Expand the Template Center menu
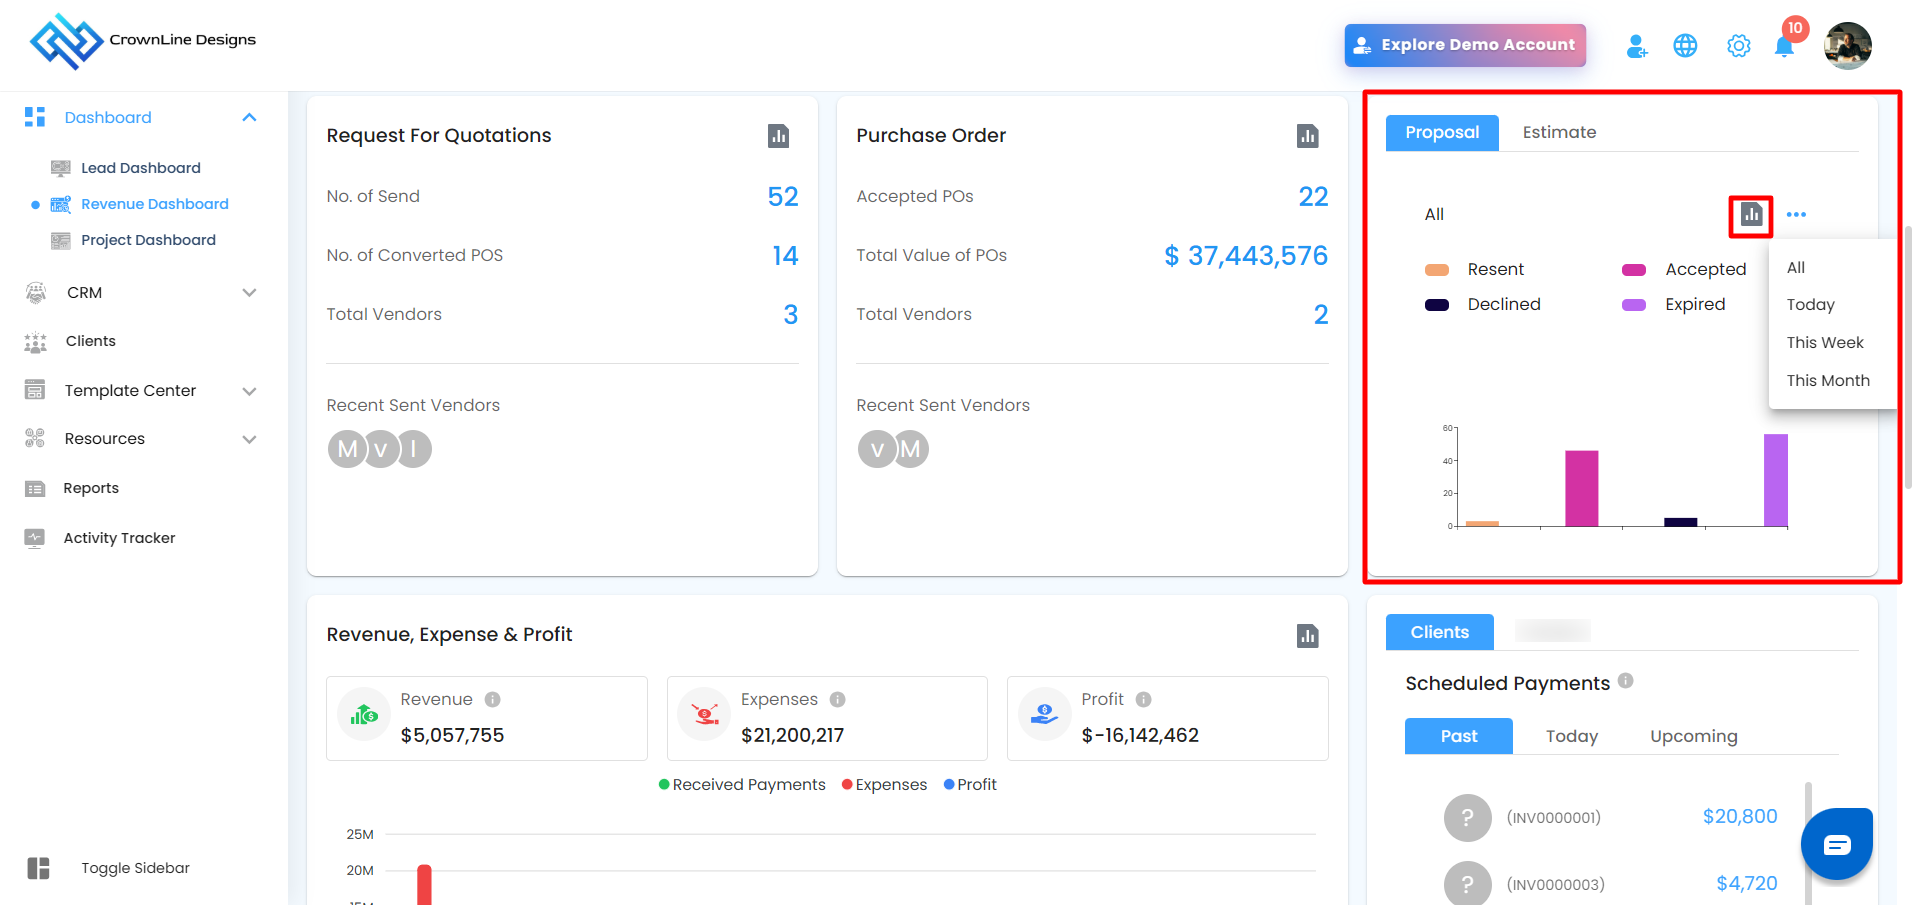Viewport: 1920px width, 905px height. [x=249, y=391]
